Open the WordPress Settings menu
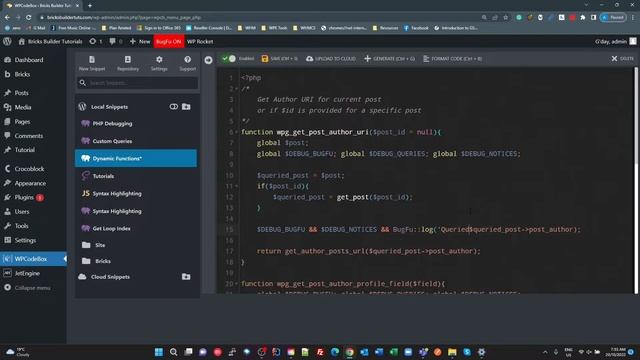 click(x=33, y=240)
